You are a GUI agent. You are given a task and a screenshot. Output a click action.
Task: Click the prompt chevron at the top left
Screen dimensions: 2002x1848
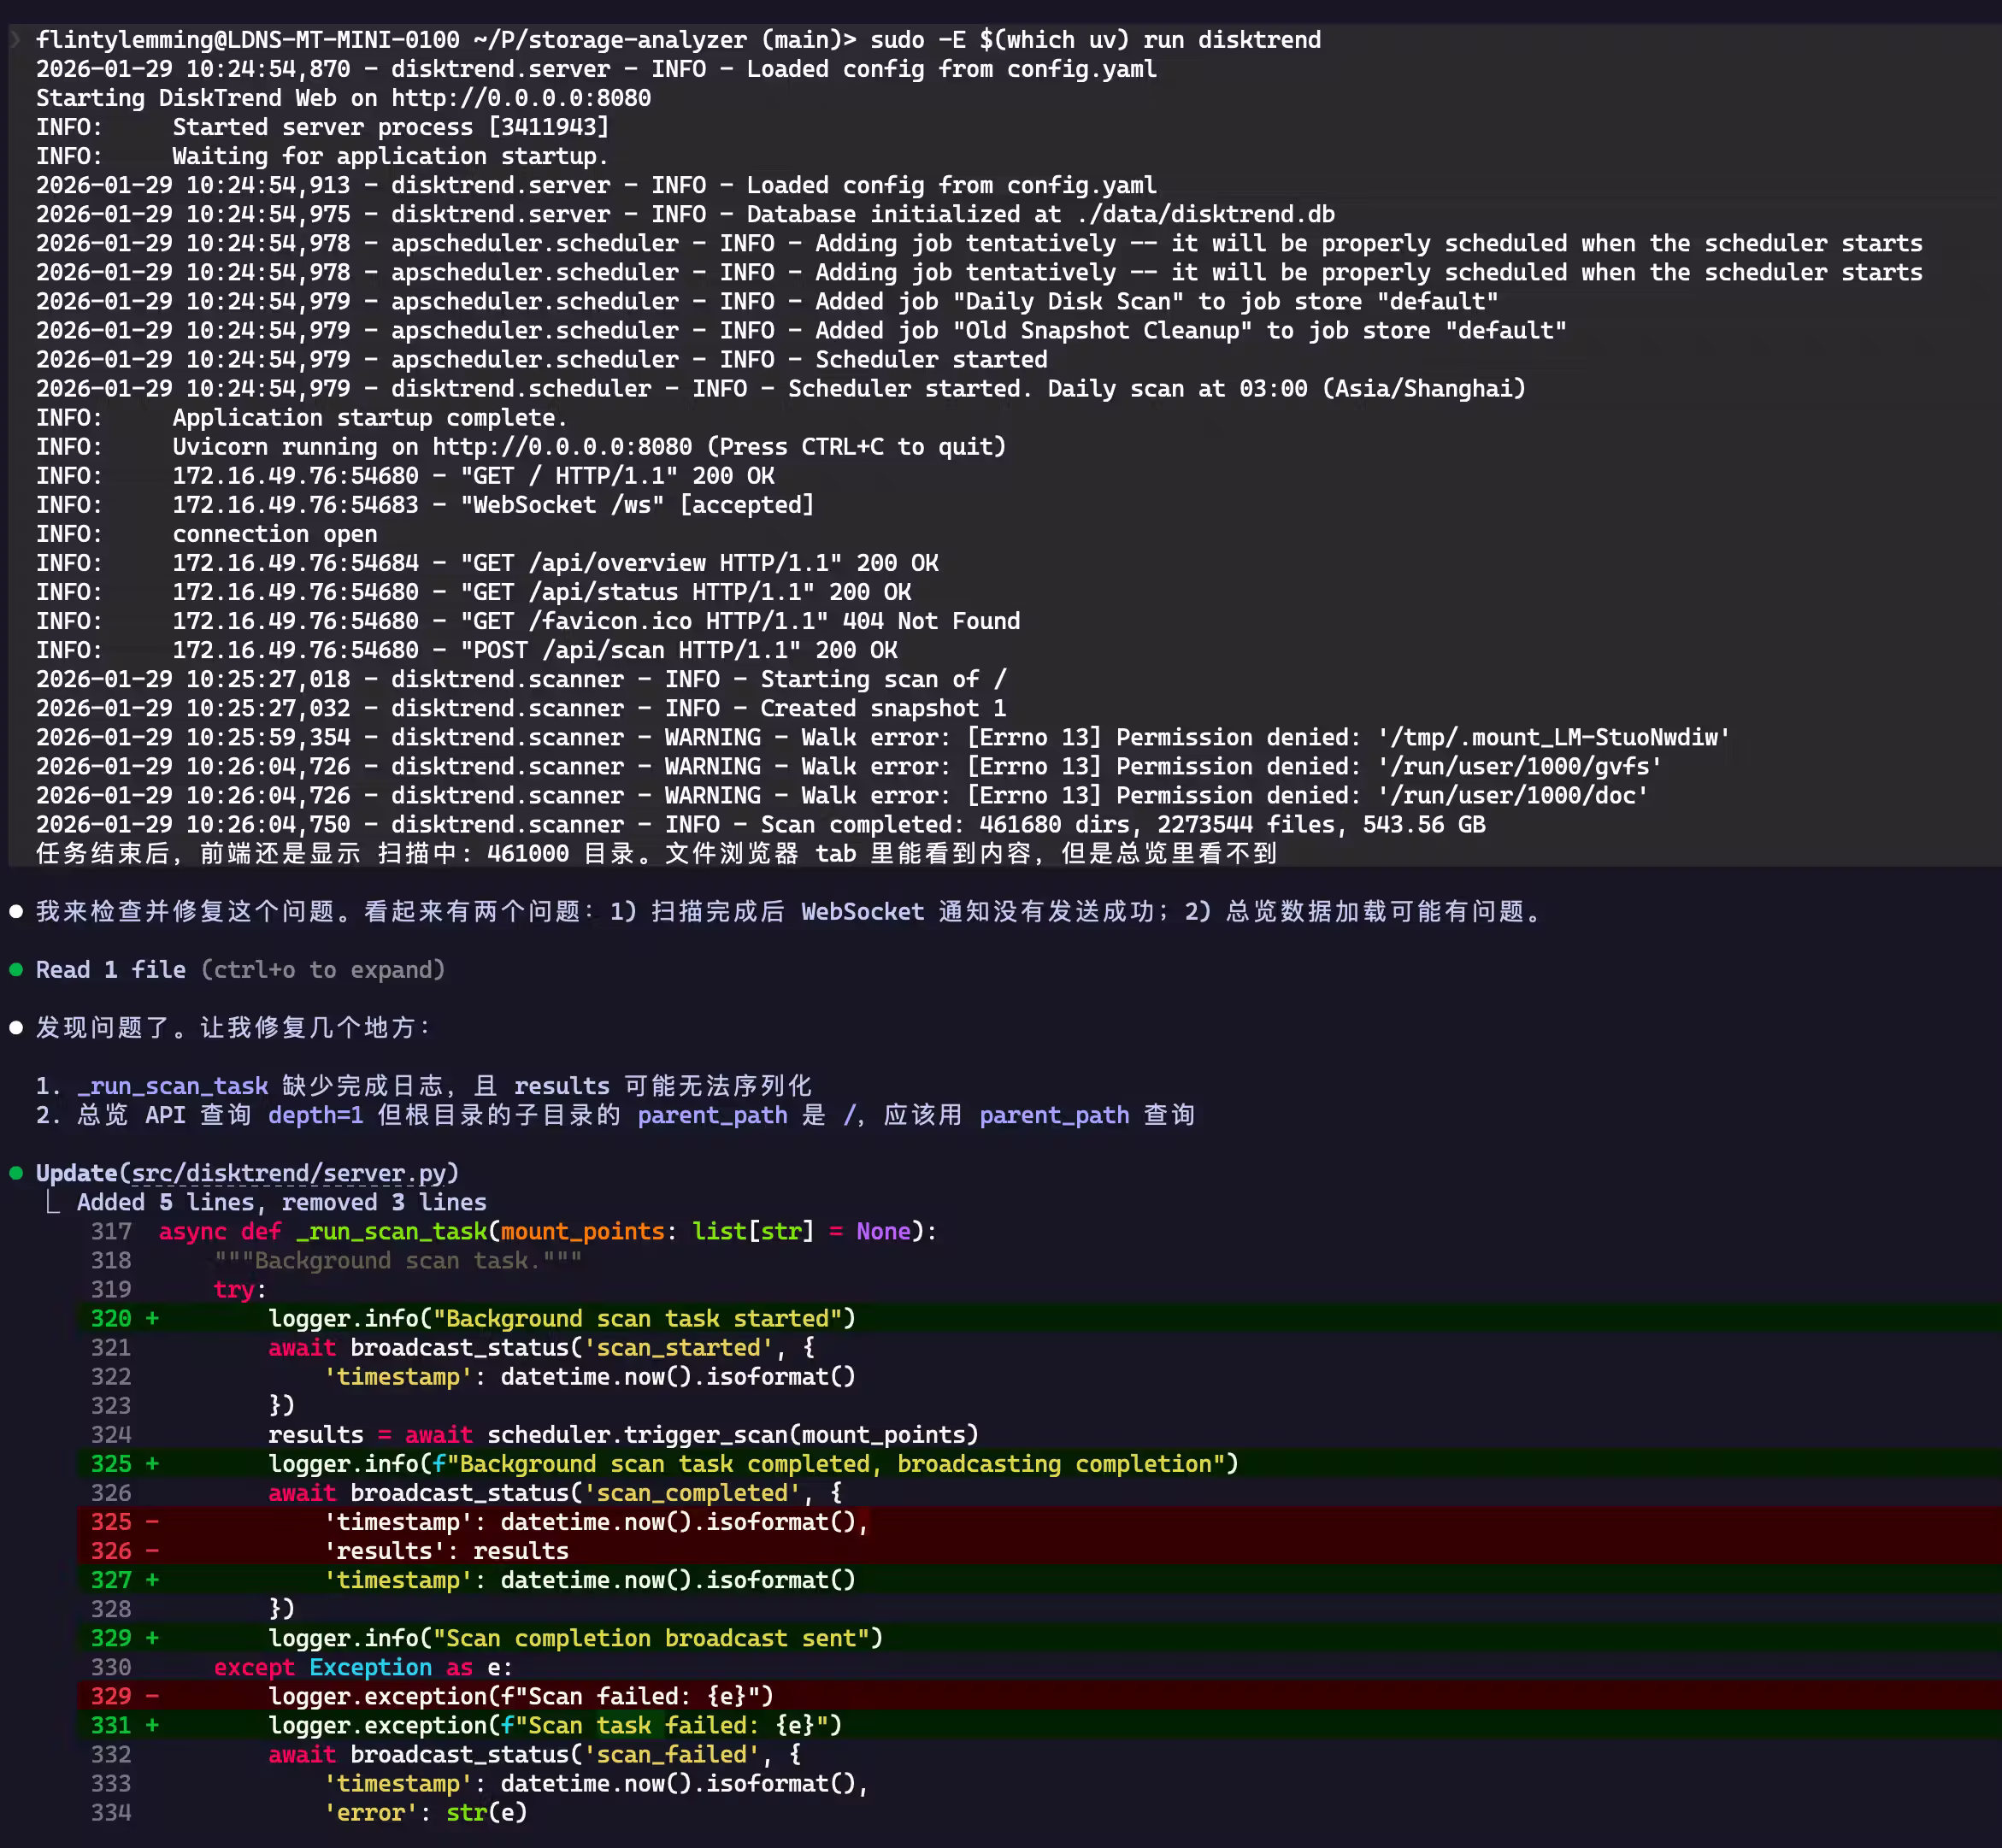point(15,39)
